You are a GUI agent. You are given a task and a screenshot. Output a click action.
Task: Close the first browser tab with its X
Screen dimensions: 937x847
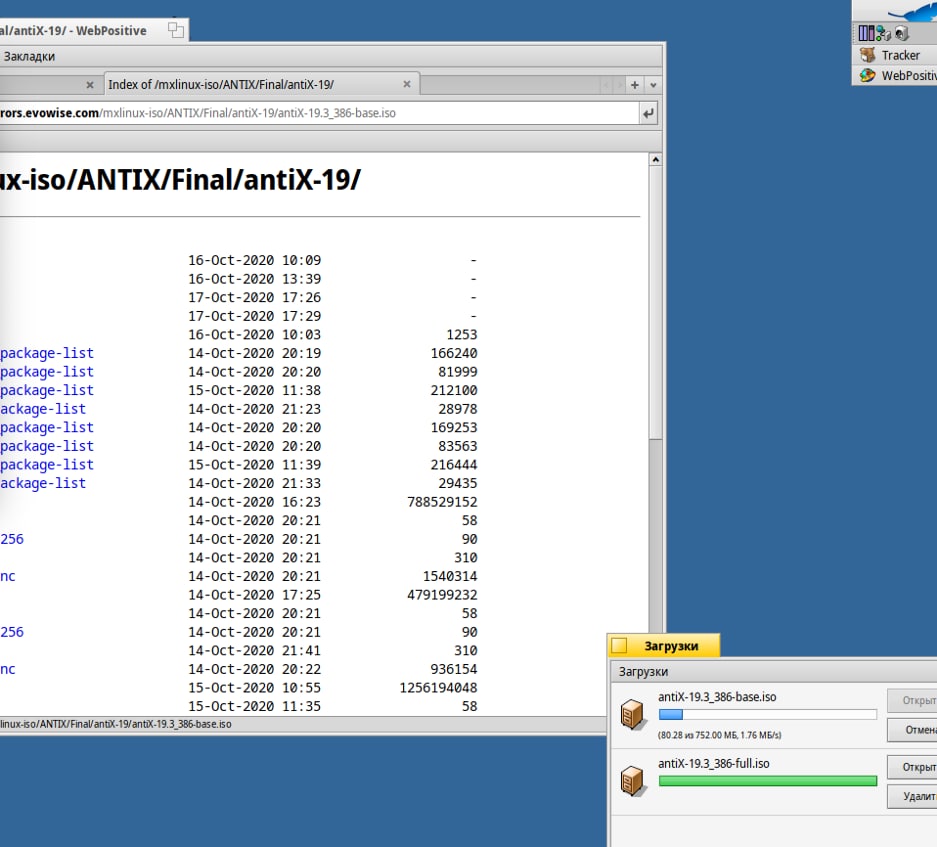click(90, 85)
